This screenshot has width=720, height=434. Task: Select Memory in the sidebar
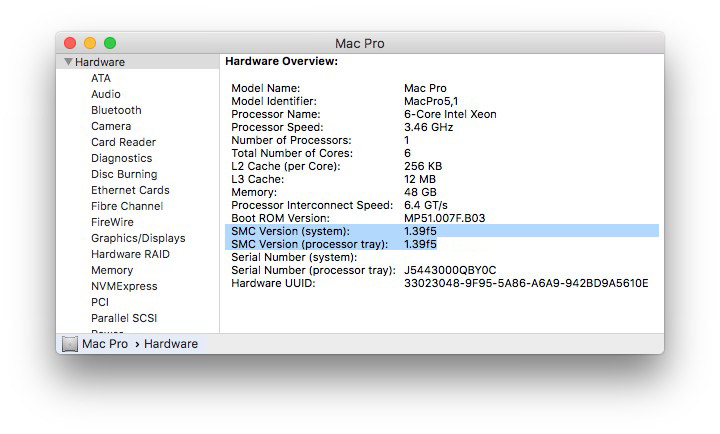tap(112, 271)
